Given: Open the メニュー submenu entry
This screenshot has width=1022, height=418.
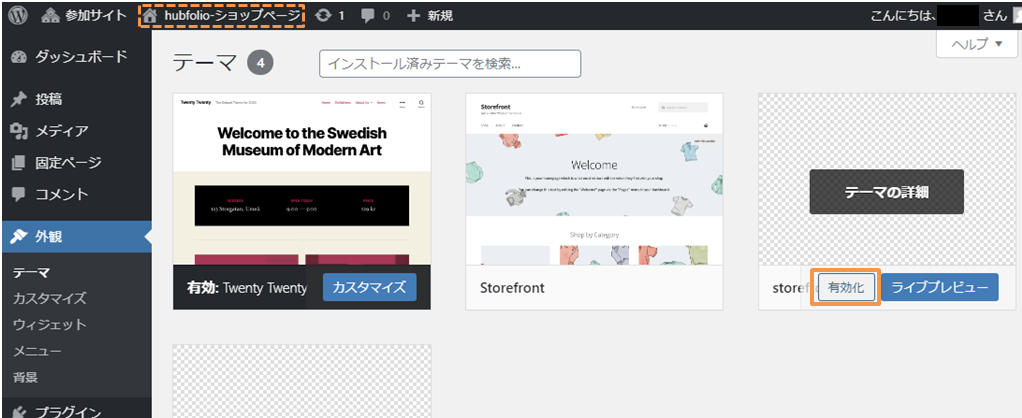Looking at the screenshot, I should coord(37,351).
